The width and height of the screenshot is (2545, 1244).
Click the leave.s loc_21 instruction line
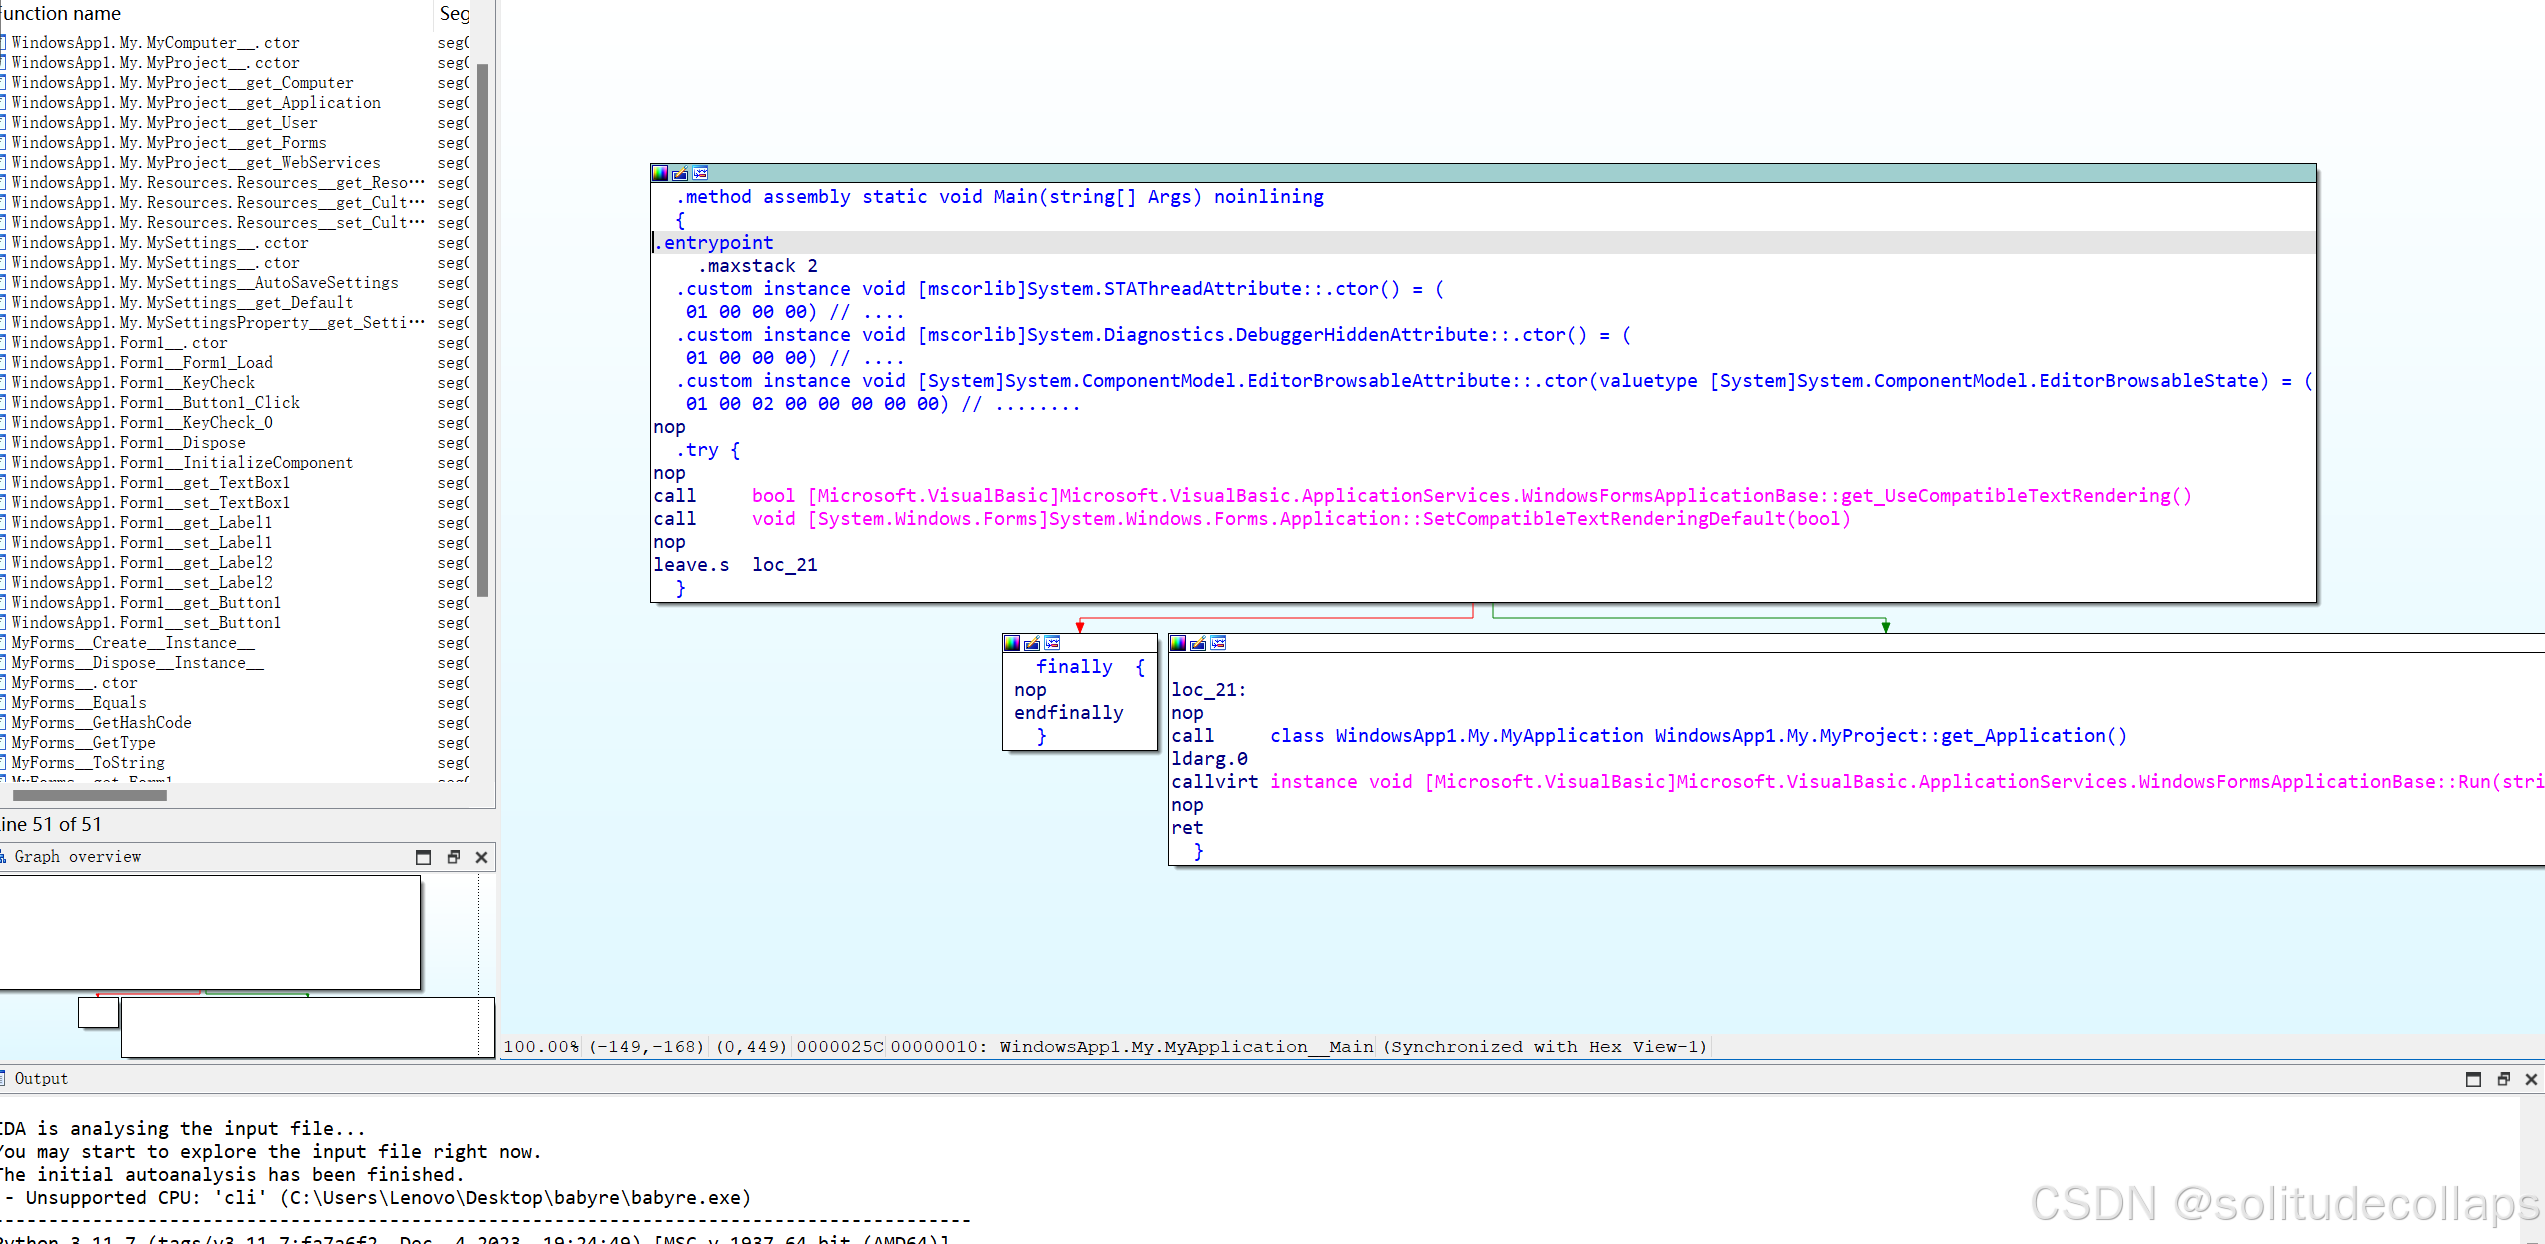click(735, 565)
